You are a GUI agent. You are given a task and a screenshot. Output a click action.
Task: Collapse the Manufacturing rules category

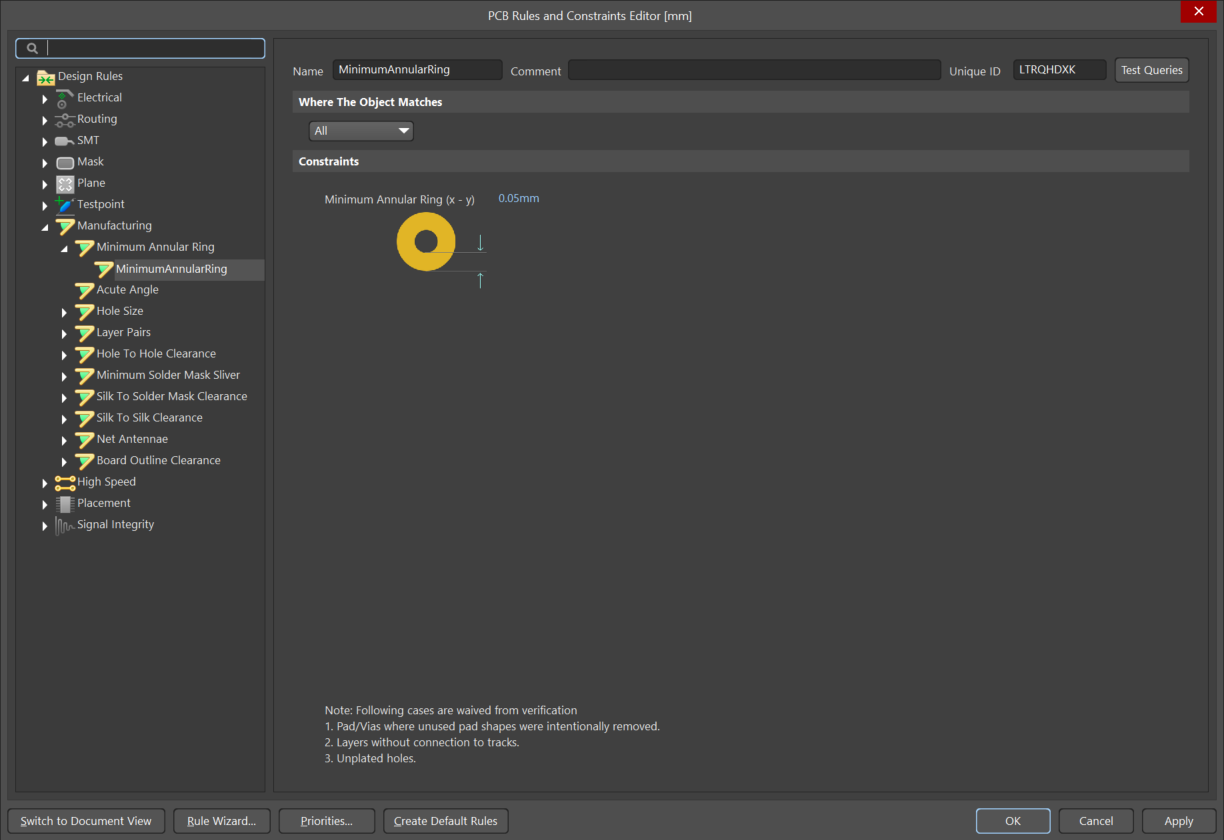[45, 227]
